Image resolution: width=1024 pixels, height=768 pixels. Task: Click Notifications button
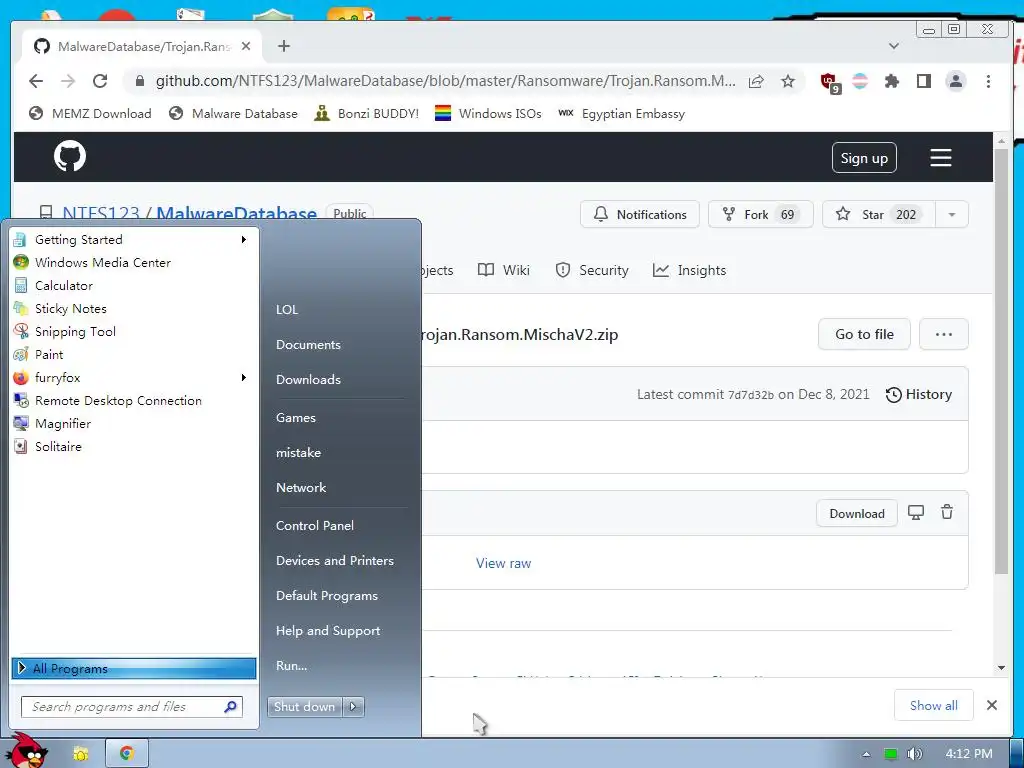(x=639, y=214)
